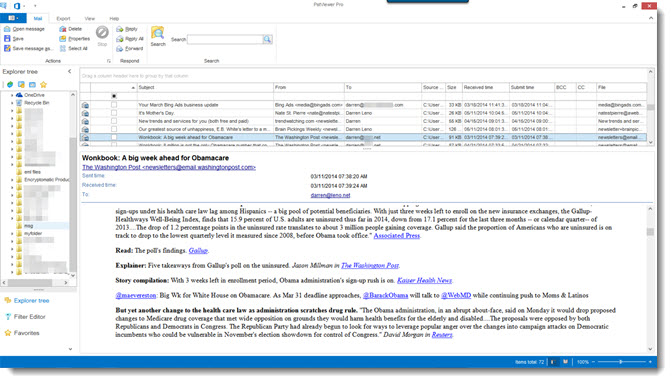Expand the Recycle Bin tree node
672x383 pixels.
tap(12, 103)
